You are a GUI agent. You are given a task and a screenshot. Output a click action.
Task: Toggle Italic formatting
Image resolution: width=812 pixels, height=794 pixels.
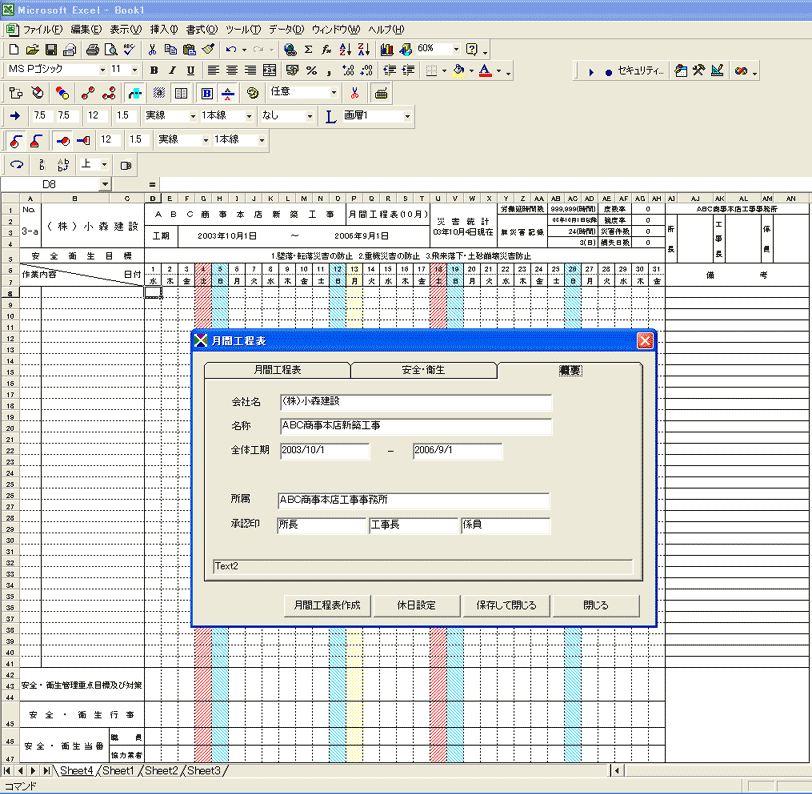coord(172,70)
